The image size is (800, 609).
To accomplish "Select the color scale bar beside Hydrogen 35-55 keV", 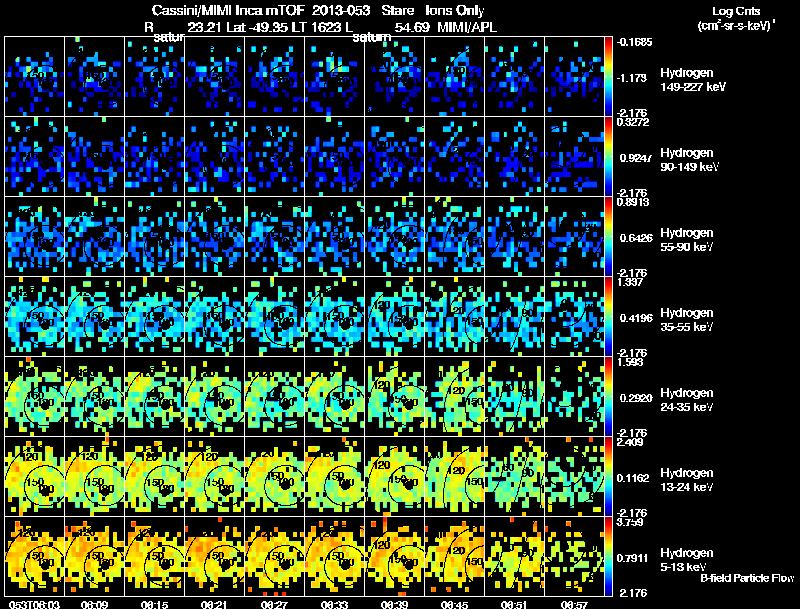I will pyautogui.click(x=608, y=317).
